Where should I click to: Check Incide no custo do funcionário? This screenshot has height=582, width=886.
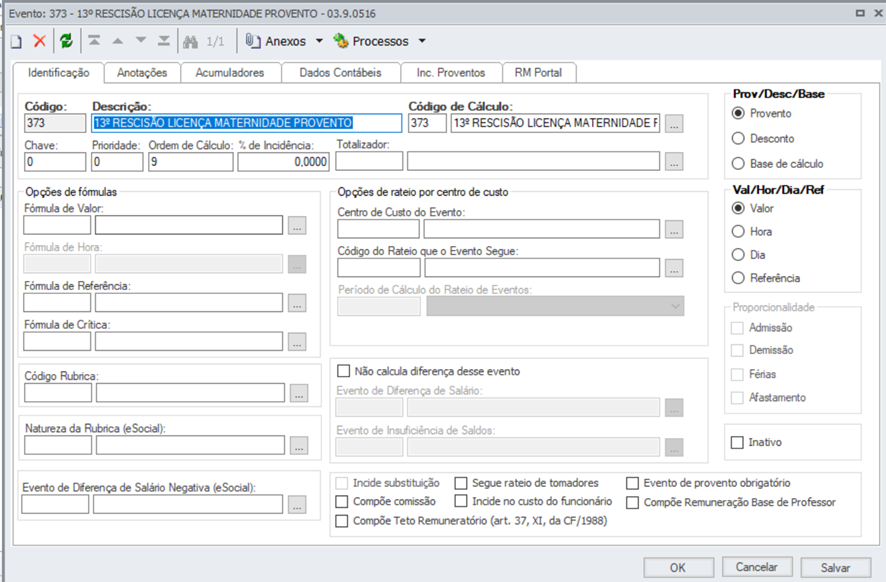[461, 501]
